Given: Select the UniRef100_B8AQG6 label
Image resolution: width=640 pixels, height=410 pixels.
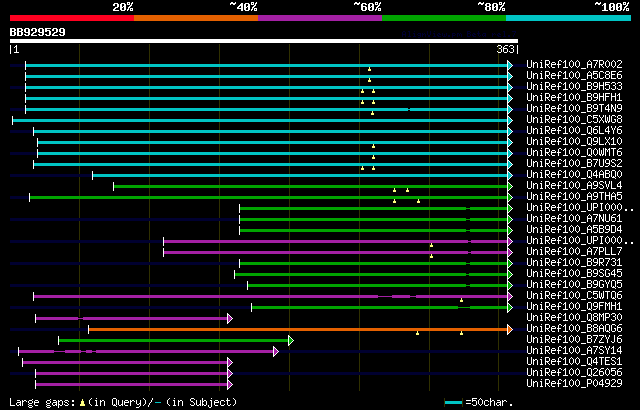Looking at the screenshot, I should coord(574,328).
